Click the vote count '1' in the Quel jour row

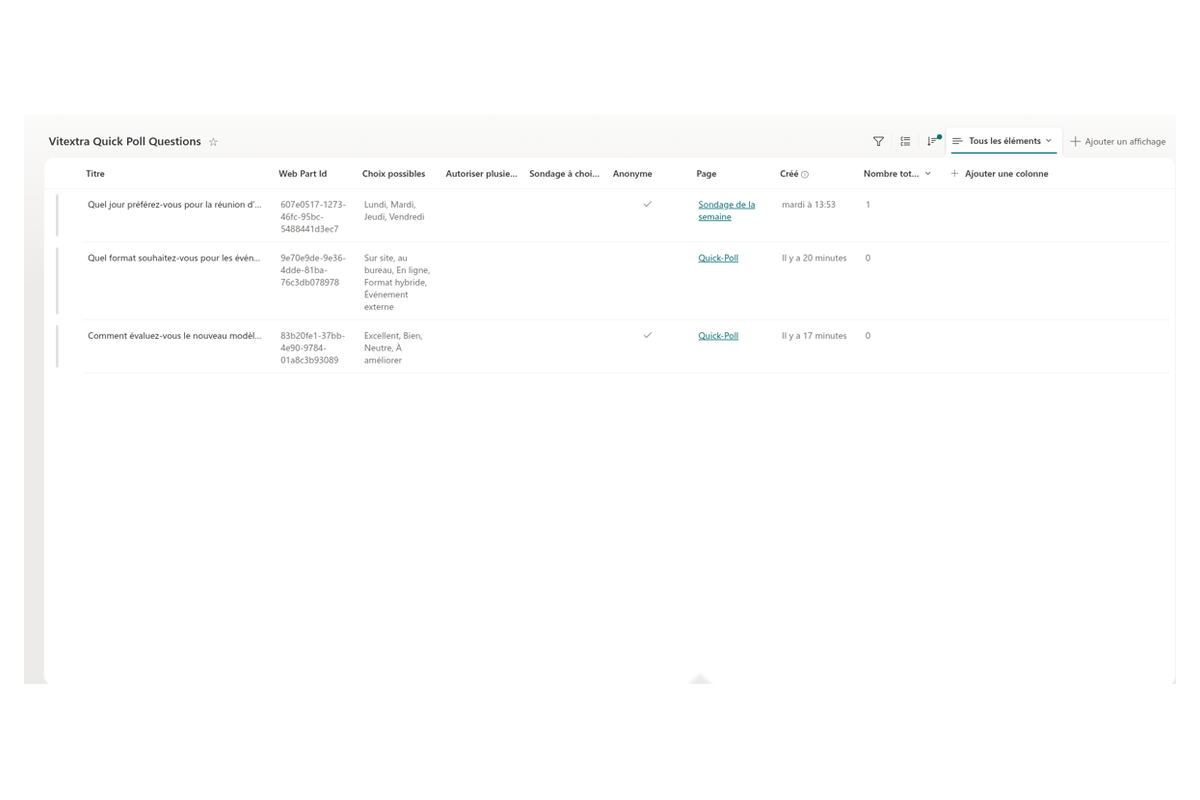(868, 205)
